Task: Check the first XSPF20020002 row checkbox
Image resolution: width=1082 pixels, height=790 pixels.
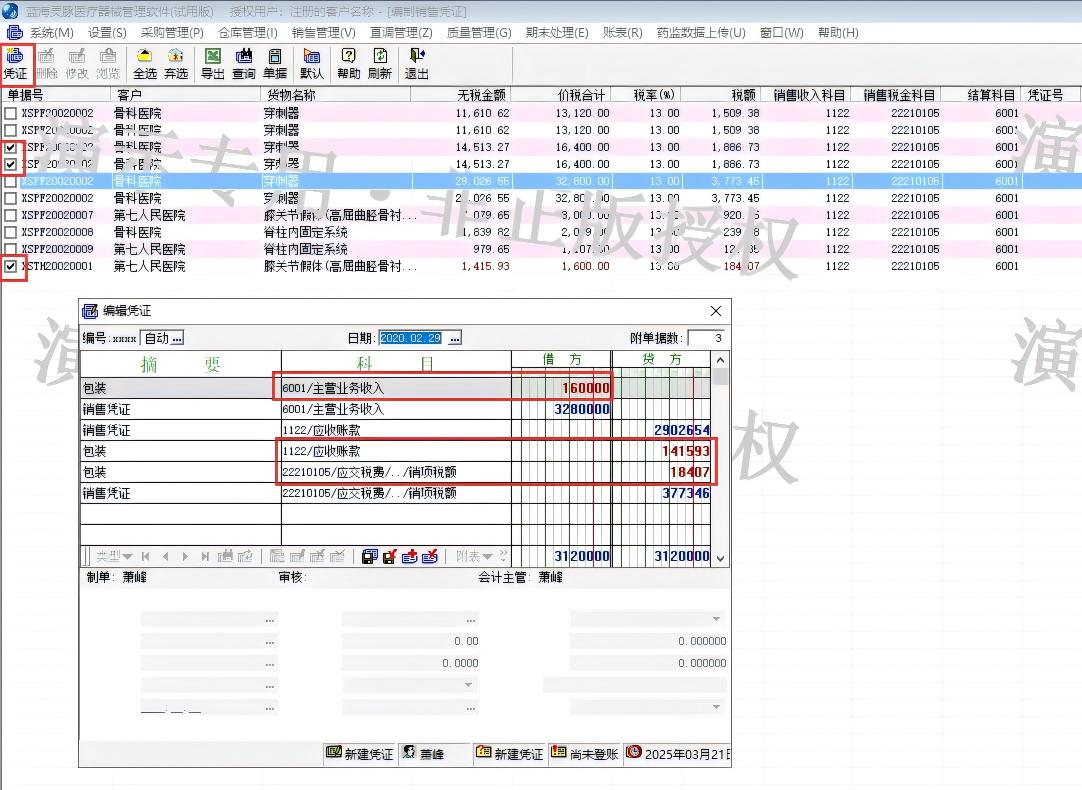Action: [x=11, y=113]
